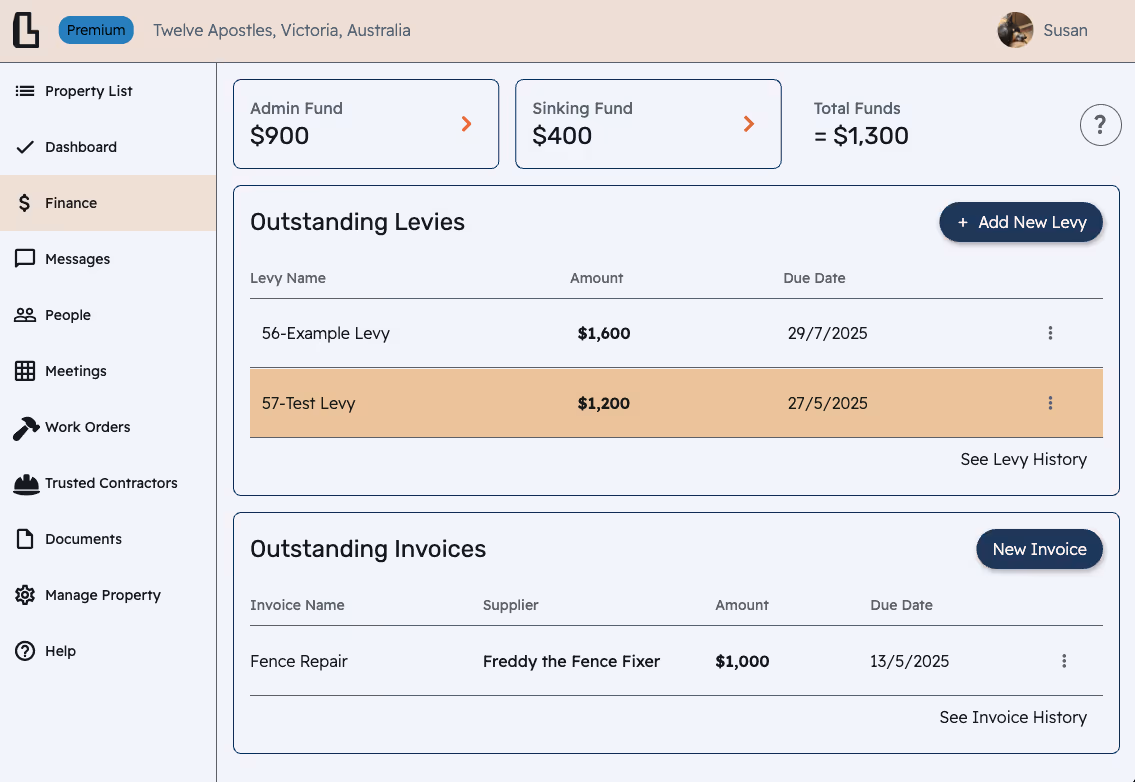
Task: Click due date 29/7/2025
Action: click(x=827, y=334)
